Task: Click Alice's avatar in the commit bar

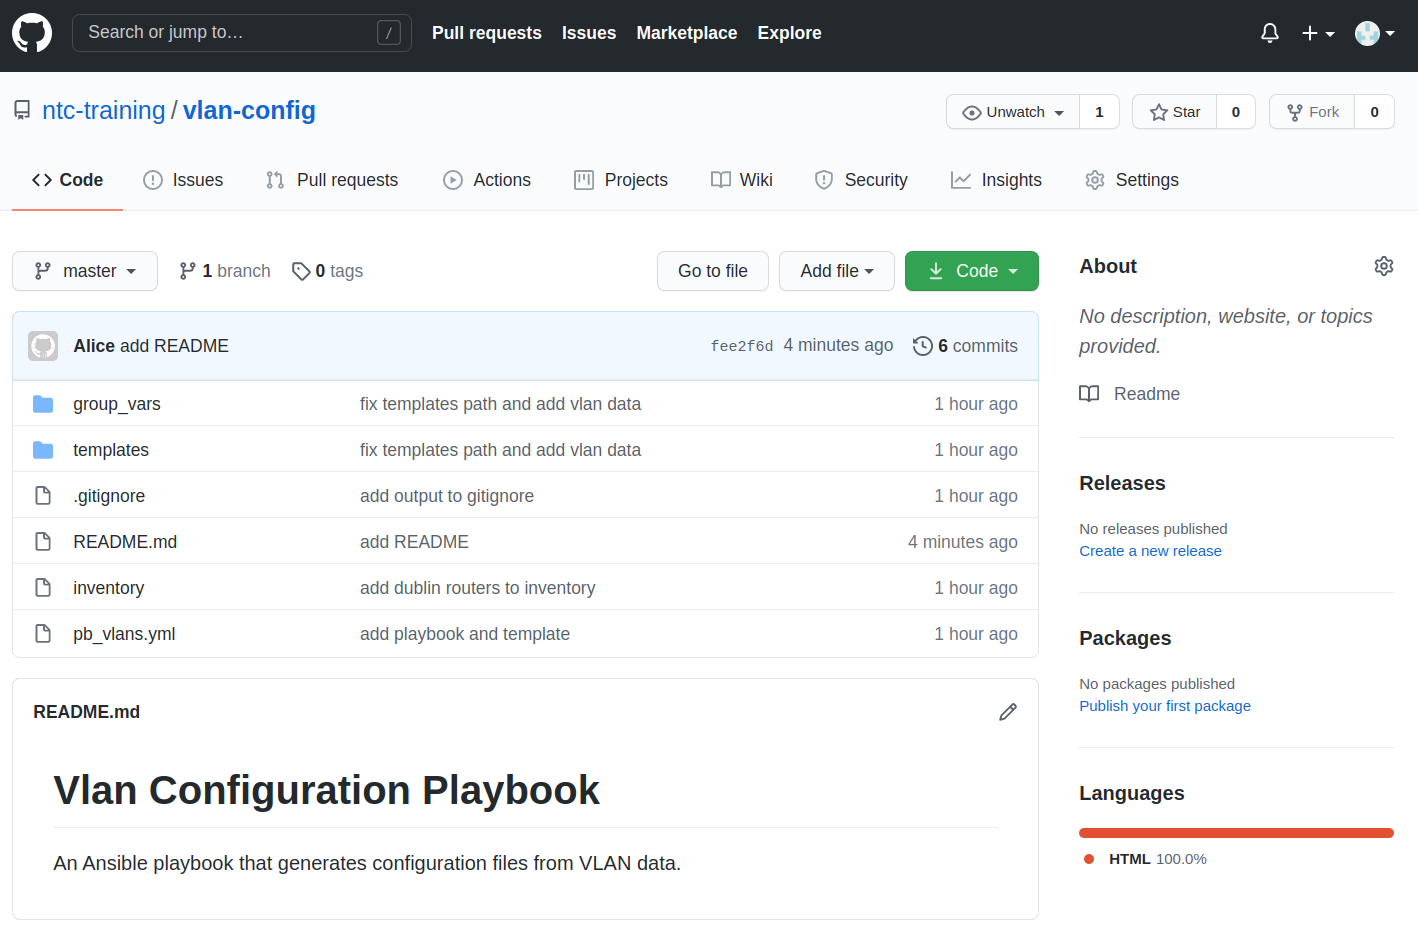Action: tap(43, 346)
